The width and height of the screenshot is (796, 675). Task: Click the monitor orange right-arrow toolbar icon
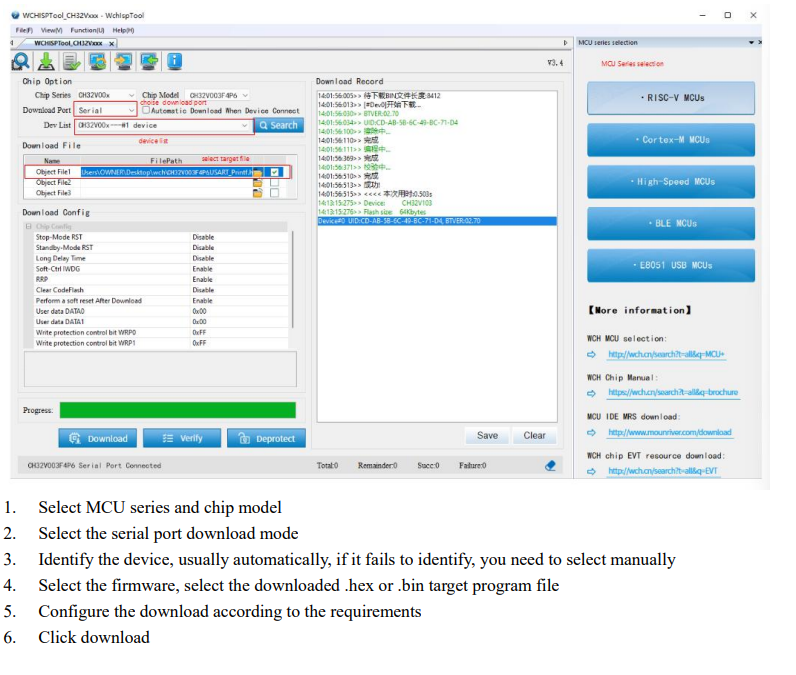coord(123,62)
